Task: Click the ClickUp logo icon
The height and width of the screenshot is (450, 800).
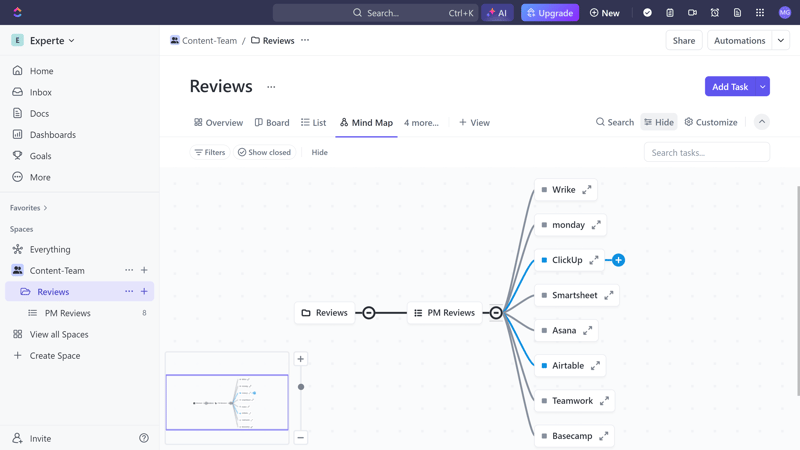Action: click(17, 12)
